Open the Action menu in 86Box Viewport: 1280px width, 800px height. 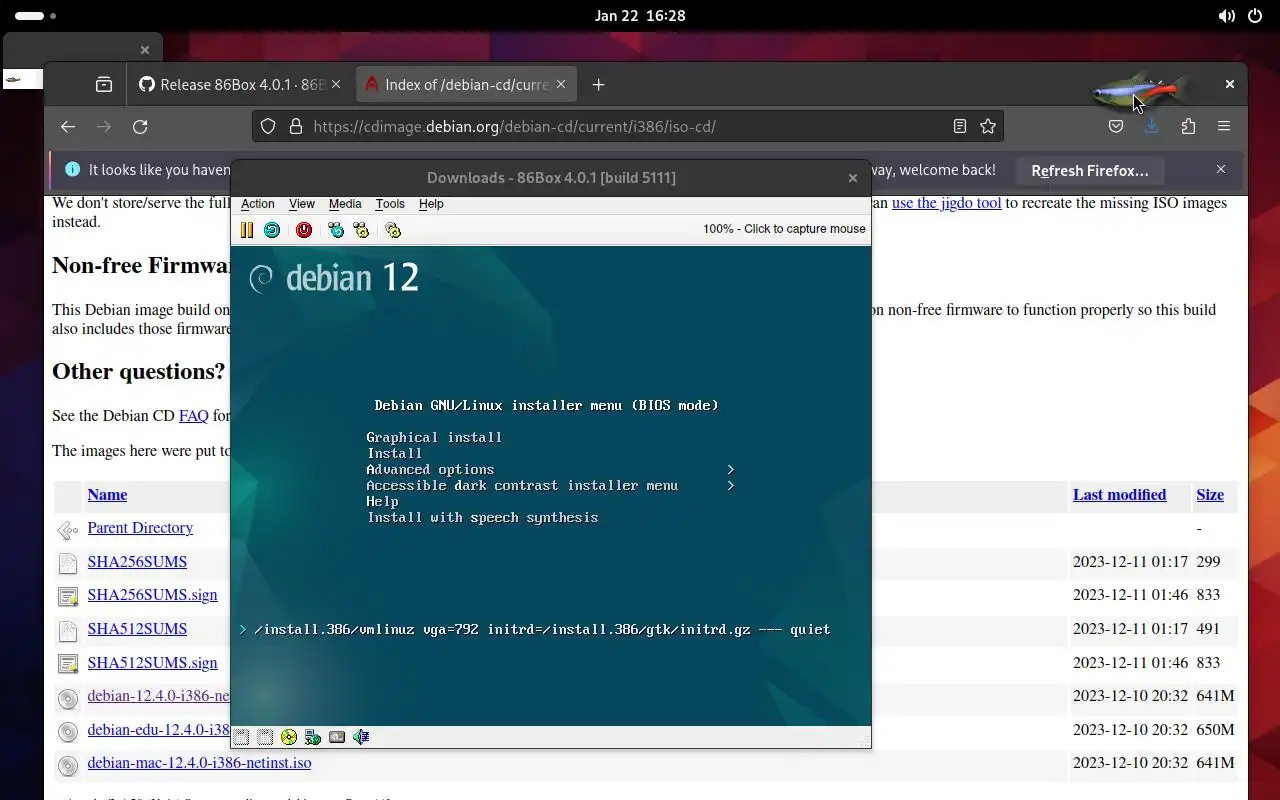(x=257, y=204)
